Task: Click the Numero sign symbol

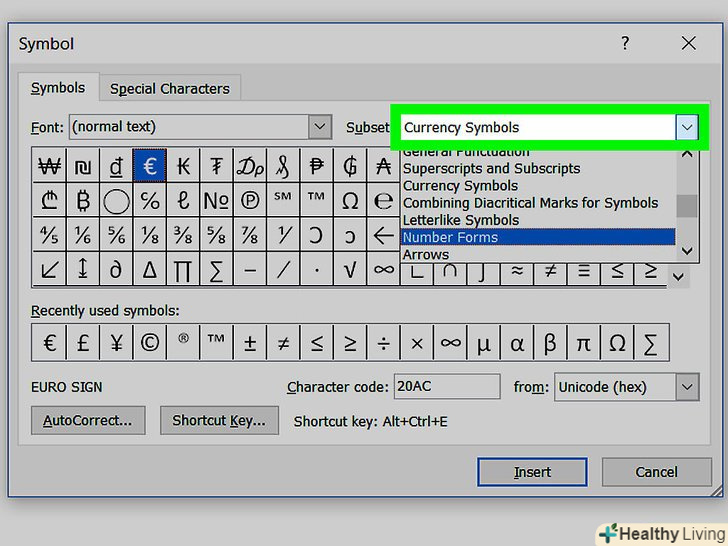Action: coord(216,201)
